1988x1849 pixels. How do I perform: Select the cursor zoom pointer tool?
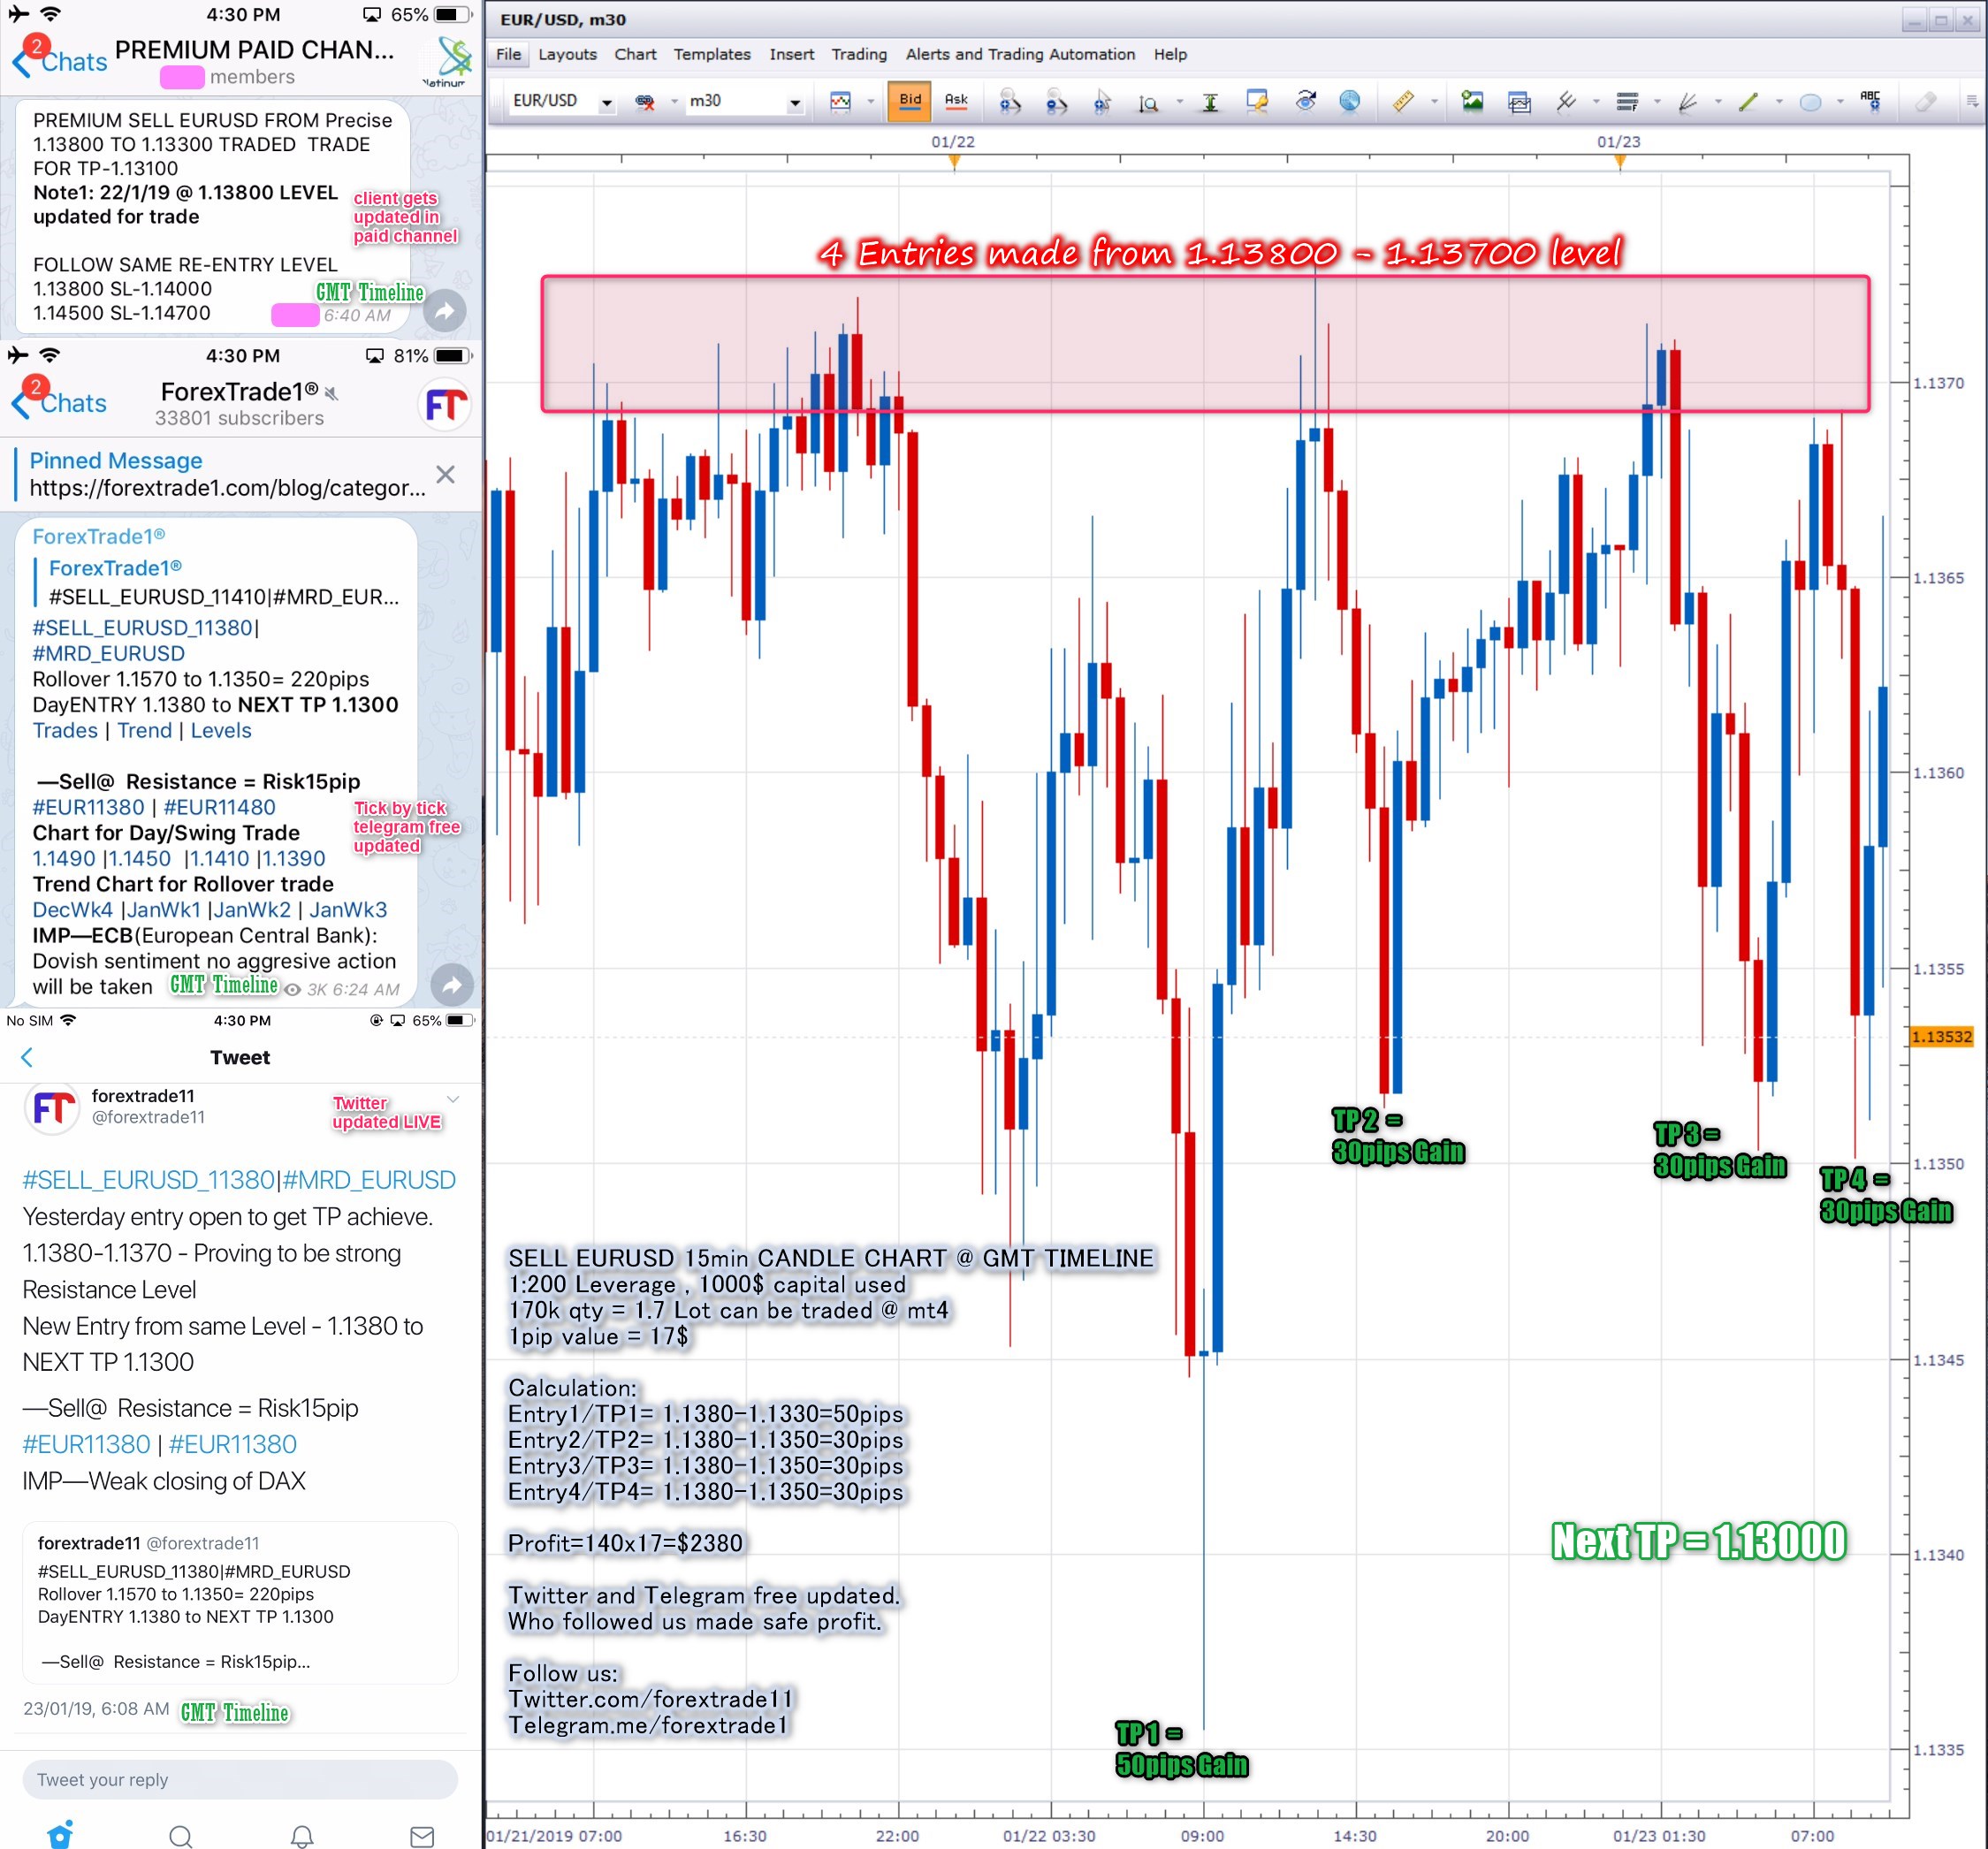point(1102,101)
